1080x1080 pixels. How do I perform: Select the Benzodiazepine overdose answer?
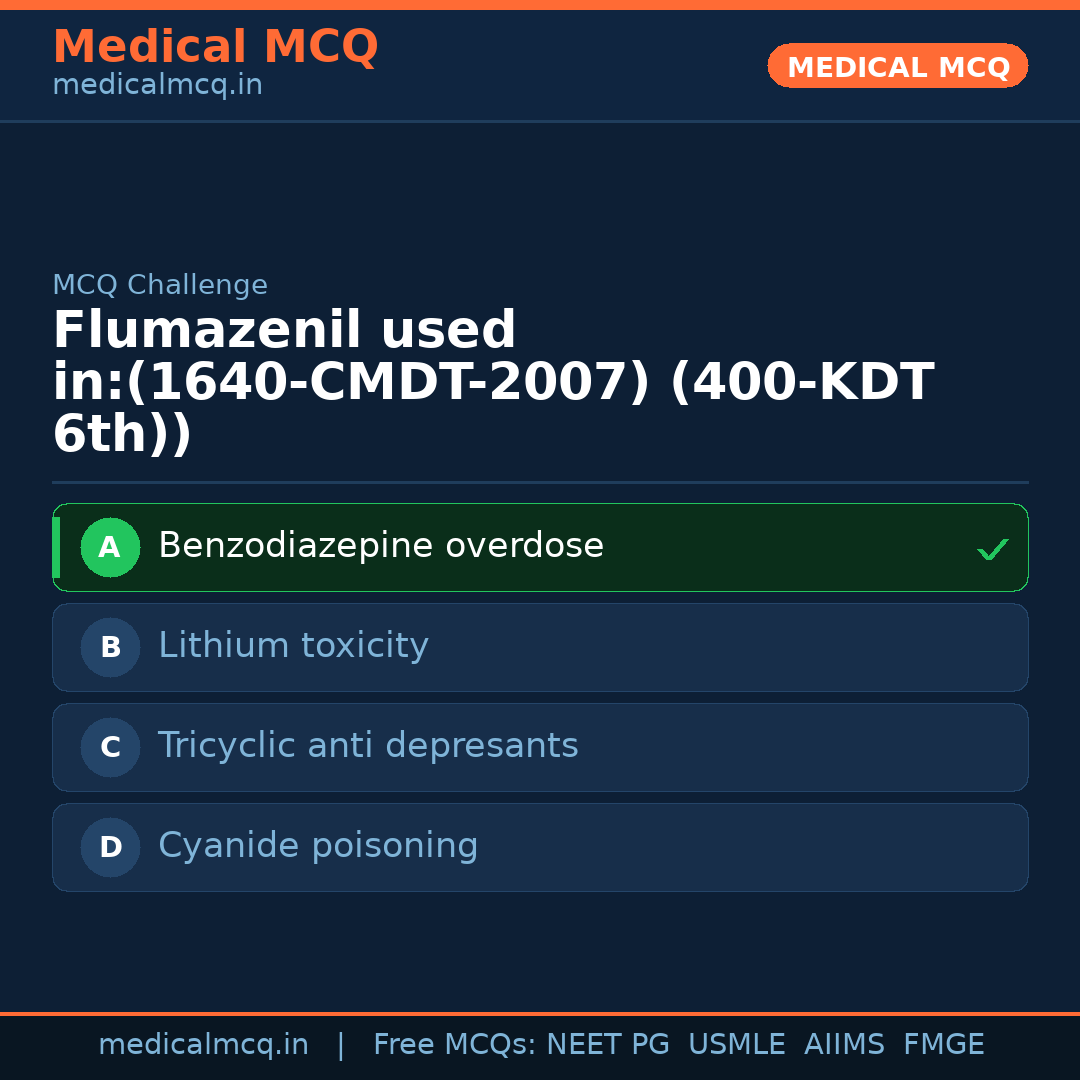(x=381, y=546)
